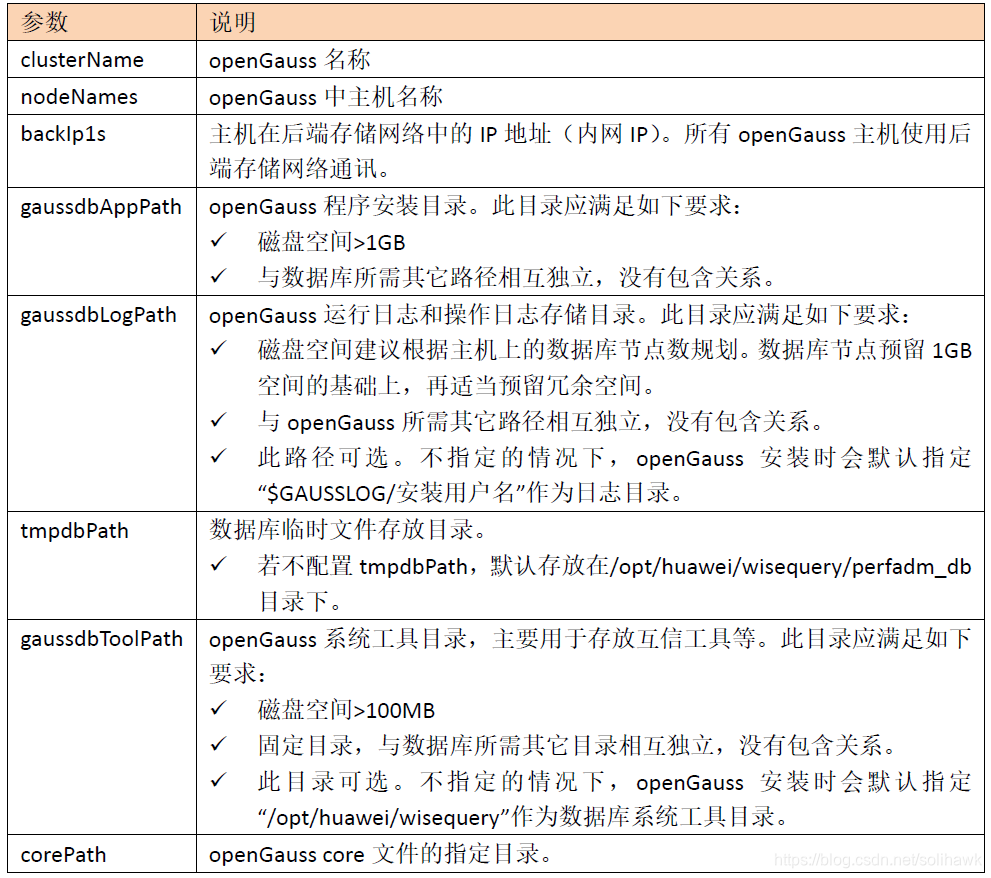This screenshot has height=878, width=991.
Task: Click the gaussdbAppPath parameter cell
Action: pos(102,241)
